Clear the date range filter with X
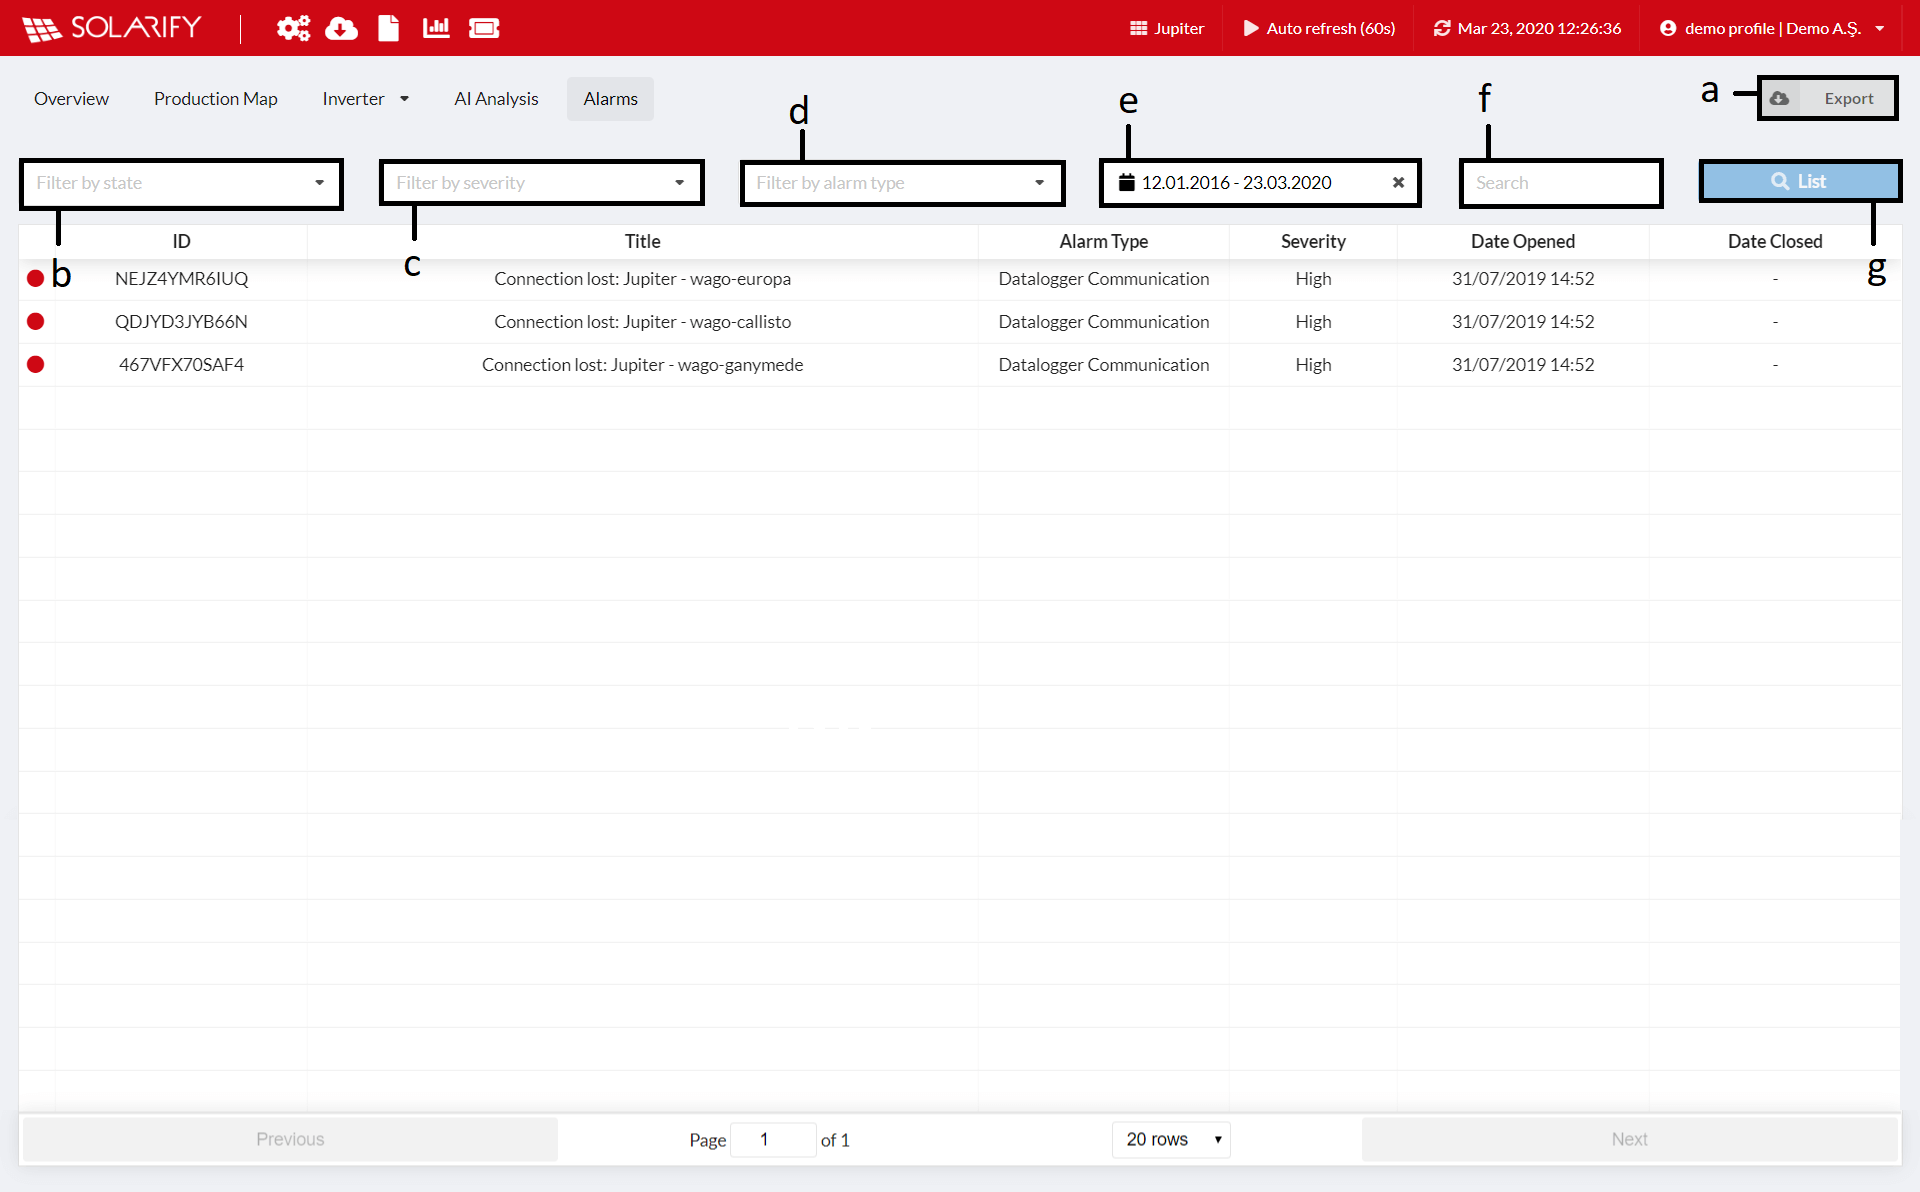Image resolution: width=1920 pixels, height=1192 pixels. tap(1397, 181)
